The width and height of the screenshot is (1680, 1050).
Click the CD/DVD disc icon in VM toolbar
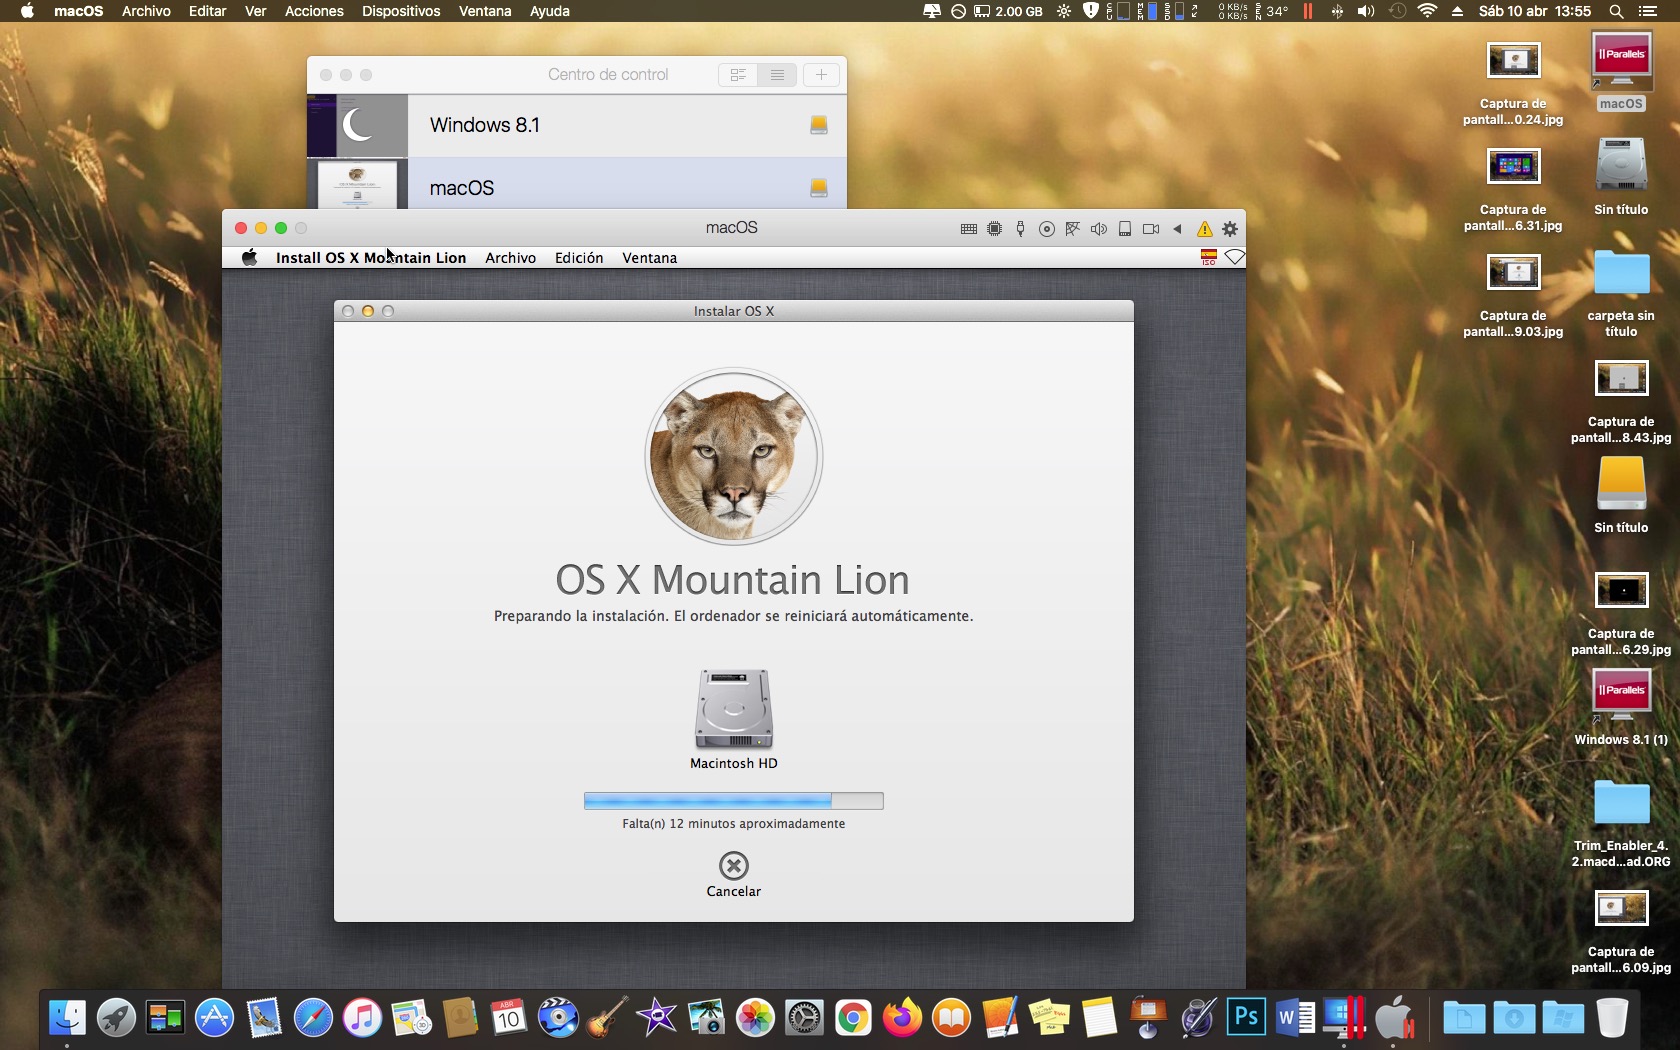[x=1046, y=229]
